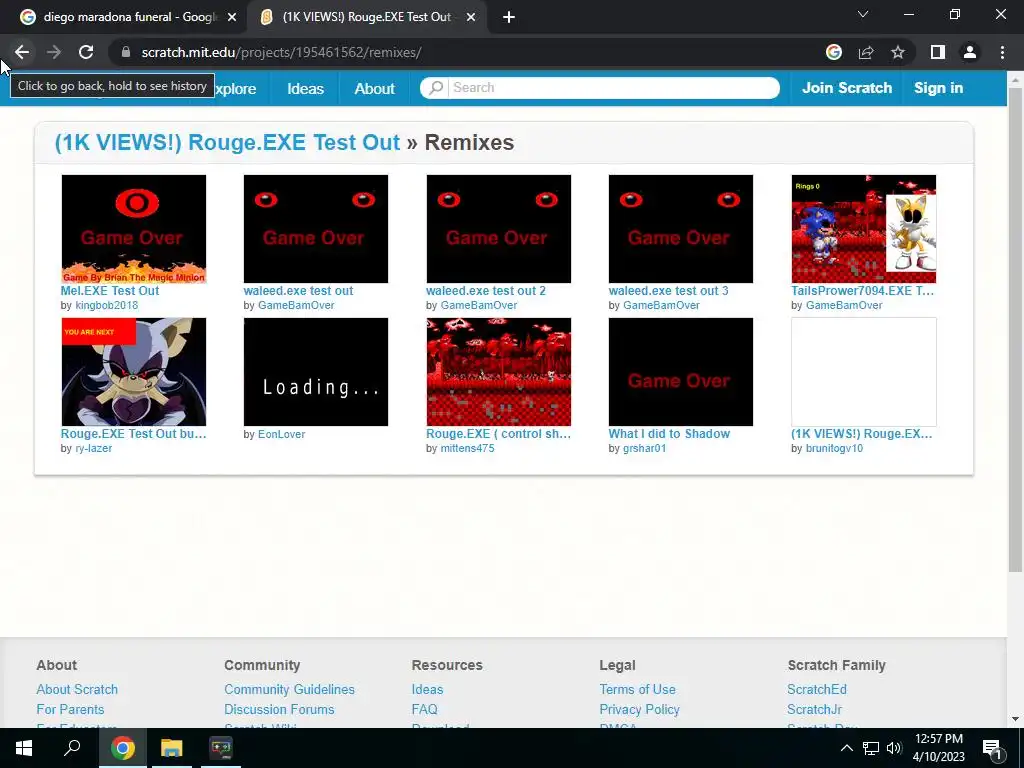The image size is (1024, 768).
Task: Click Sign in
Action: (x=938, y=88)
